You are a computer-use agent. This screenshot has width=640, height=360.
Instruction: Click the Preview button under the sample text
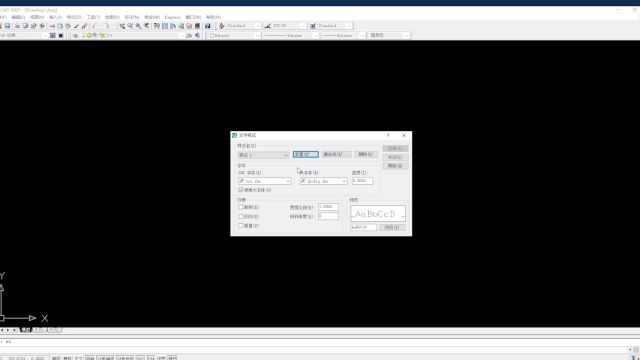[x=392, y=227]
